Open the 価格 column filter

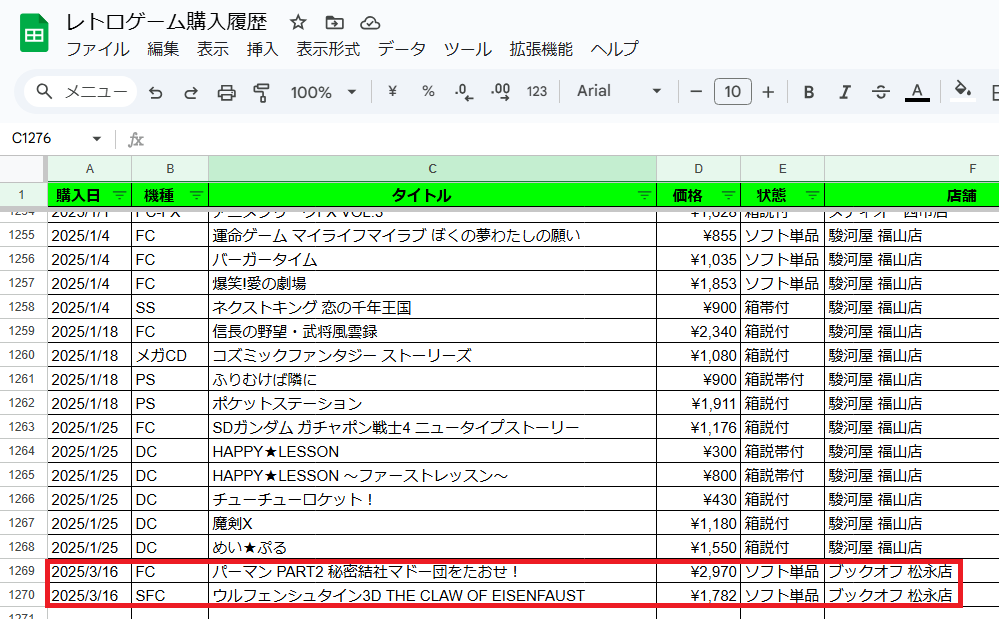728,196
